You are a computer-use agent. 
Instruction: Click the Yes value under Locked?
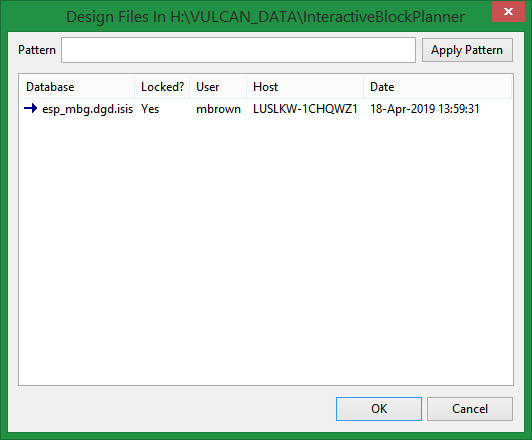coord(150,109)
